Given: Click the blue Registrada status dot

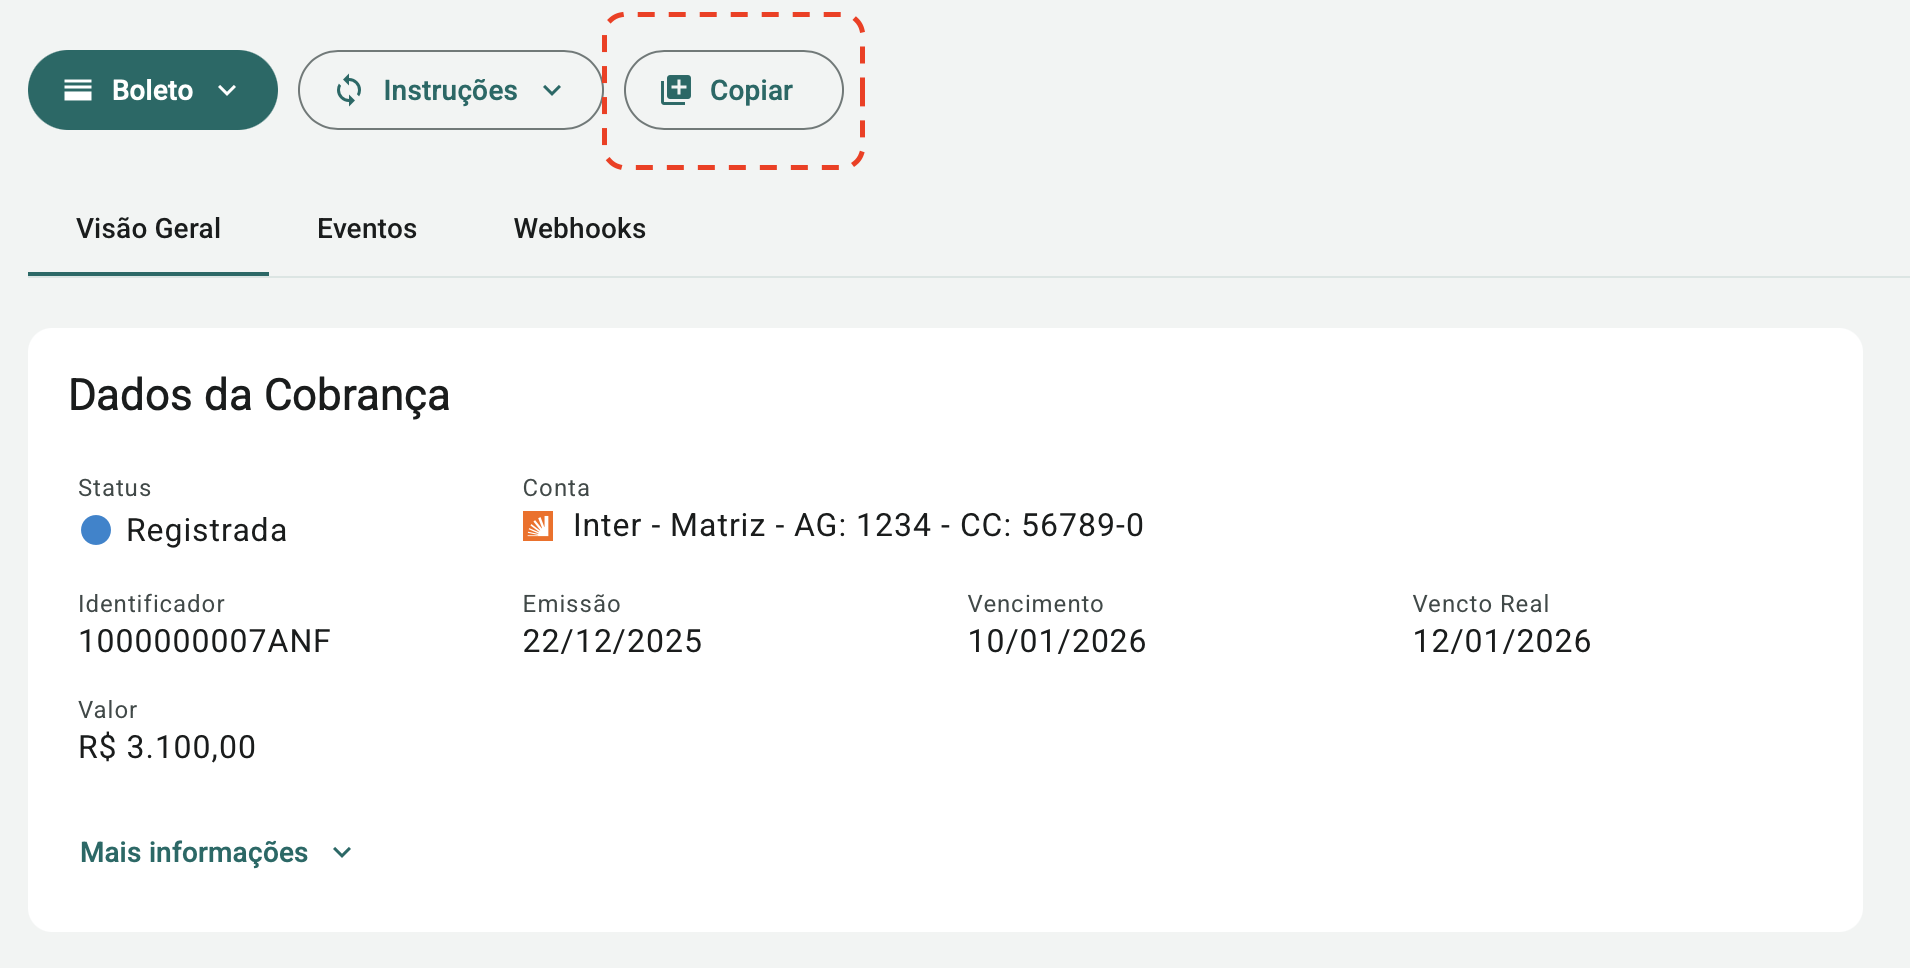Looking at the screenshot, I should pos(96,530).
